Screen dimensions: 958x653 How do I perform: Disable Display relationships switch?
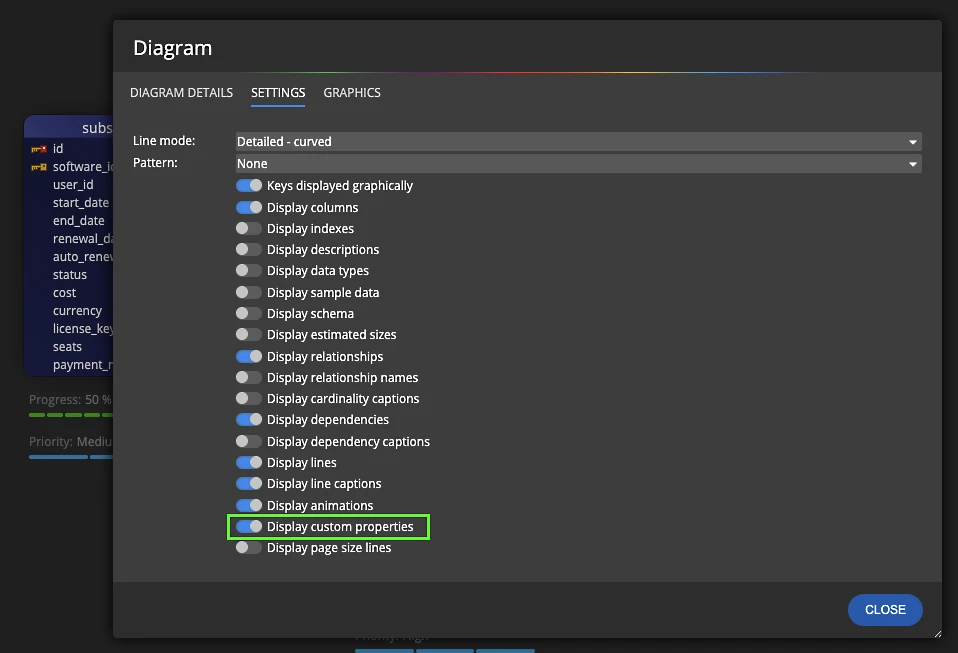point(249,357)
